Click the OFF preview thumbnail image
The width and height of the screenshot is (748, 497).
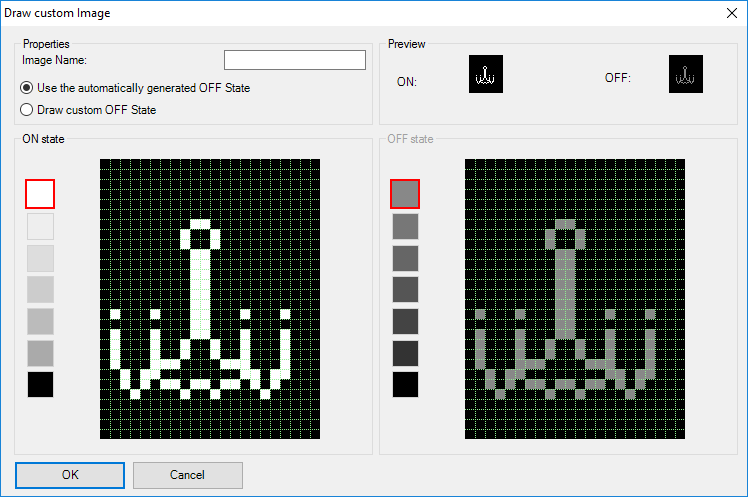pyautogui.click(x=685, y=74)
